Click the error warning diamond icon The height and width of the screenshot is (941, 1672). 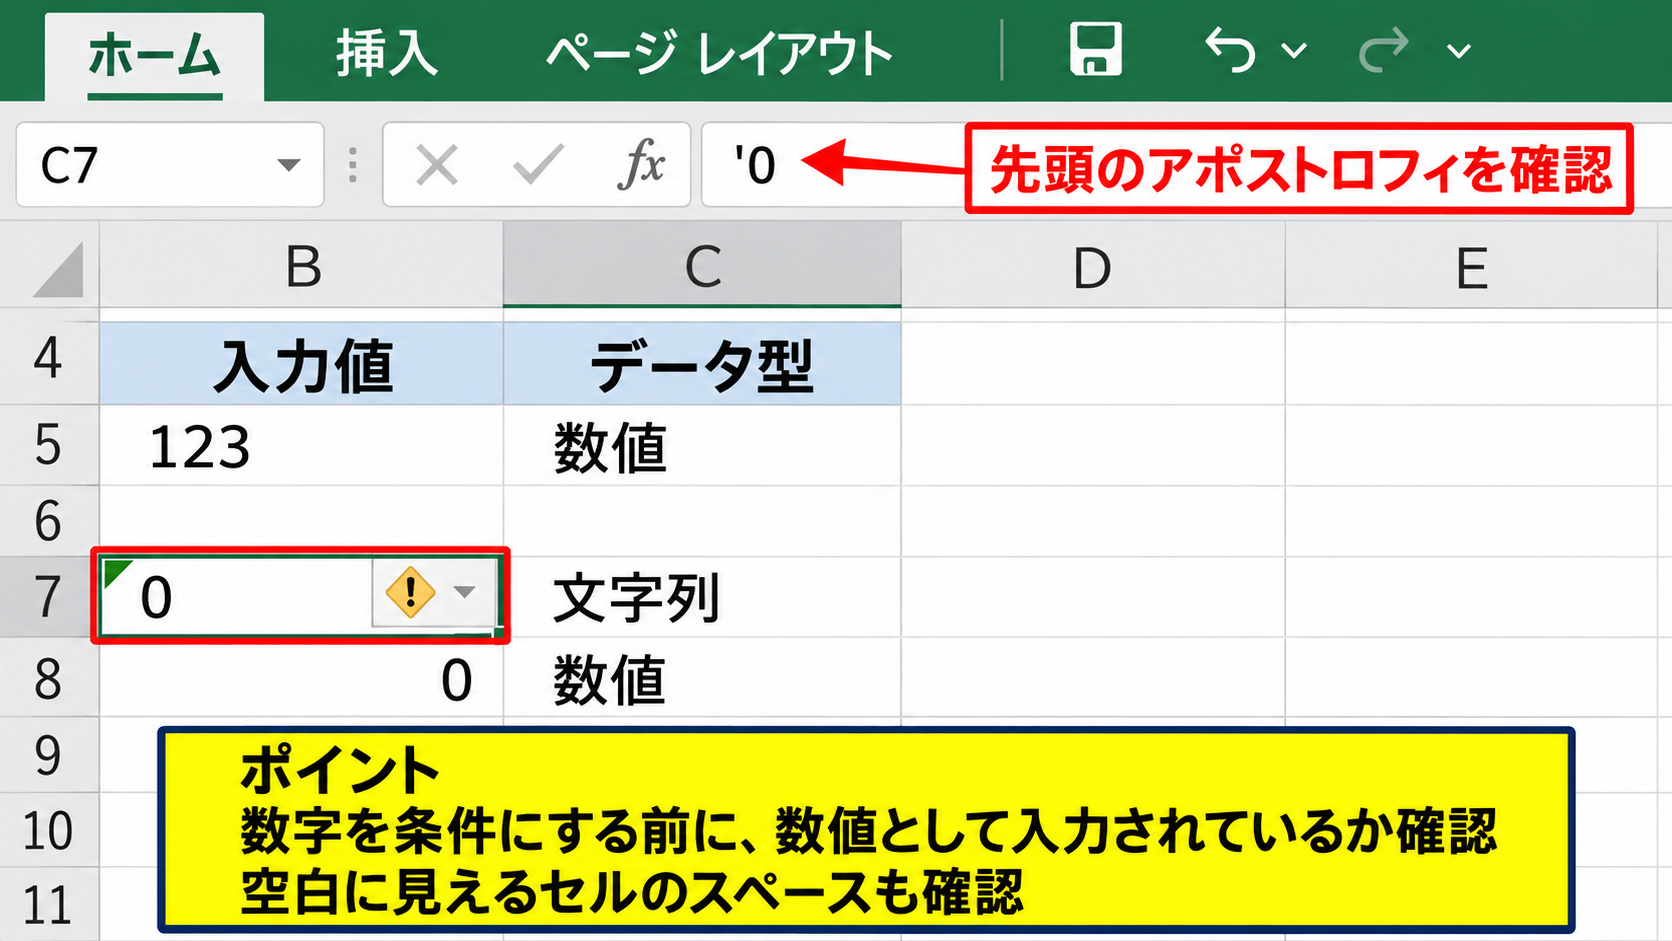point(410,592)
